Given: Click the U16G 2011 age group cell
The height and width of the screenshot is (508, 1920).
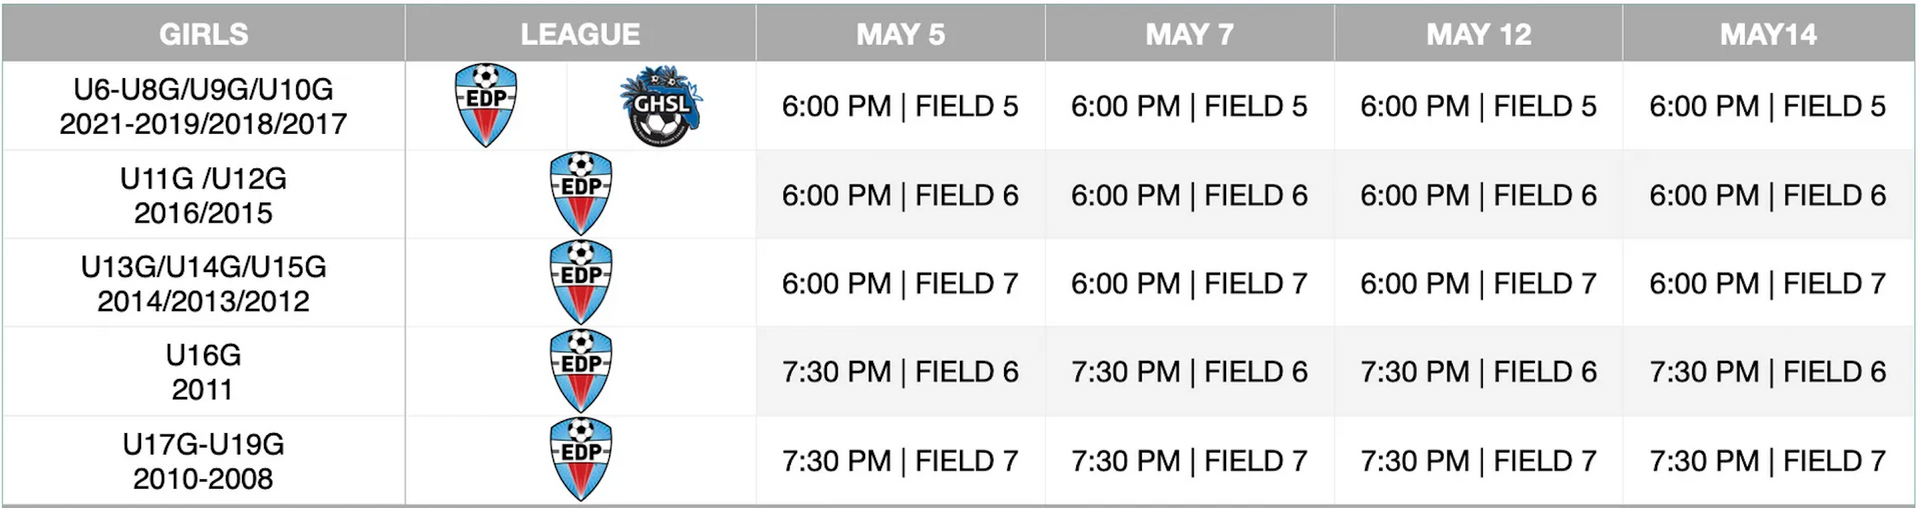Looking at the screenshot, I should [x=203, y=372].
